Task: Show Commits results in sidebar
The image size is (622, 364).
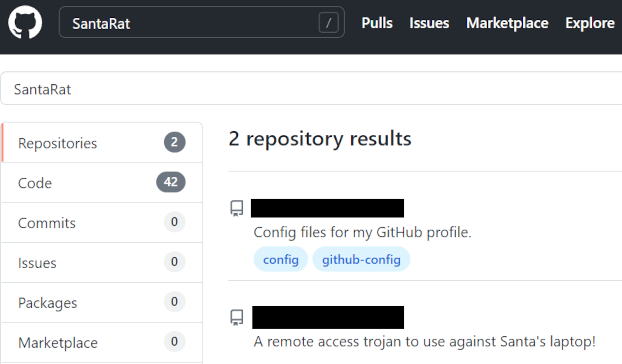Action: click(x=102, y=223)
